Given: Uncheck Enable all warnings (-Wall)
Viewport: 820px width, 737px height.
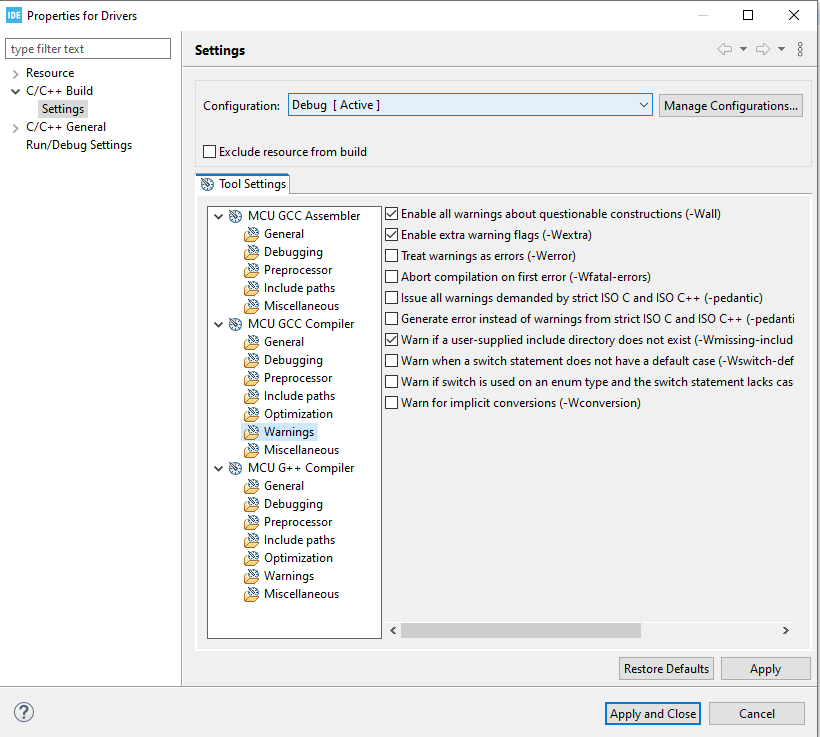Looking at the screenshot, I should click(391, 214).
